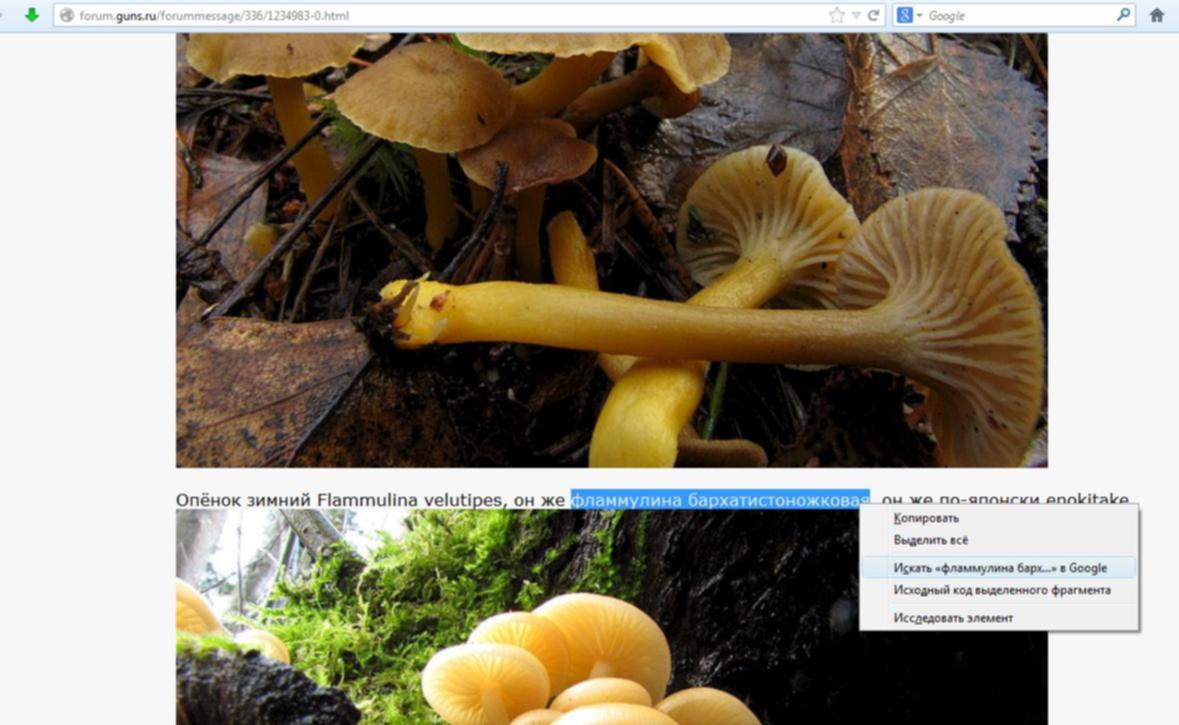
Task: Choose Копировать from the context menu
Action: point(926,518)
